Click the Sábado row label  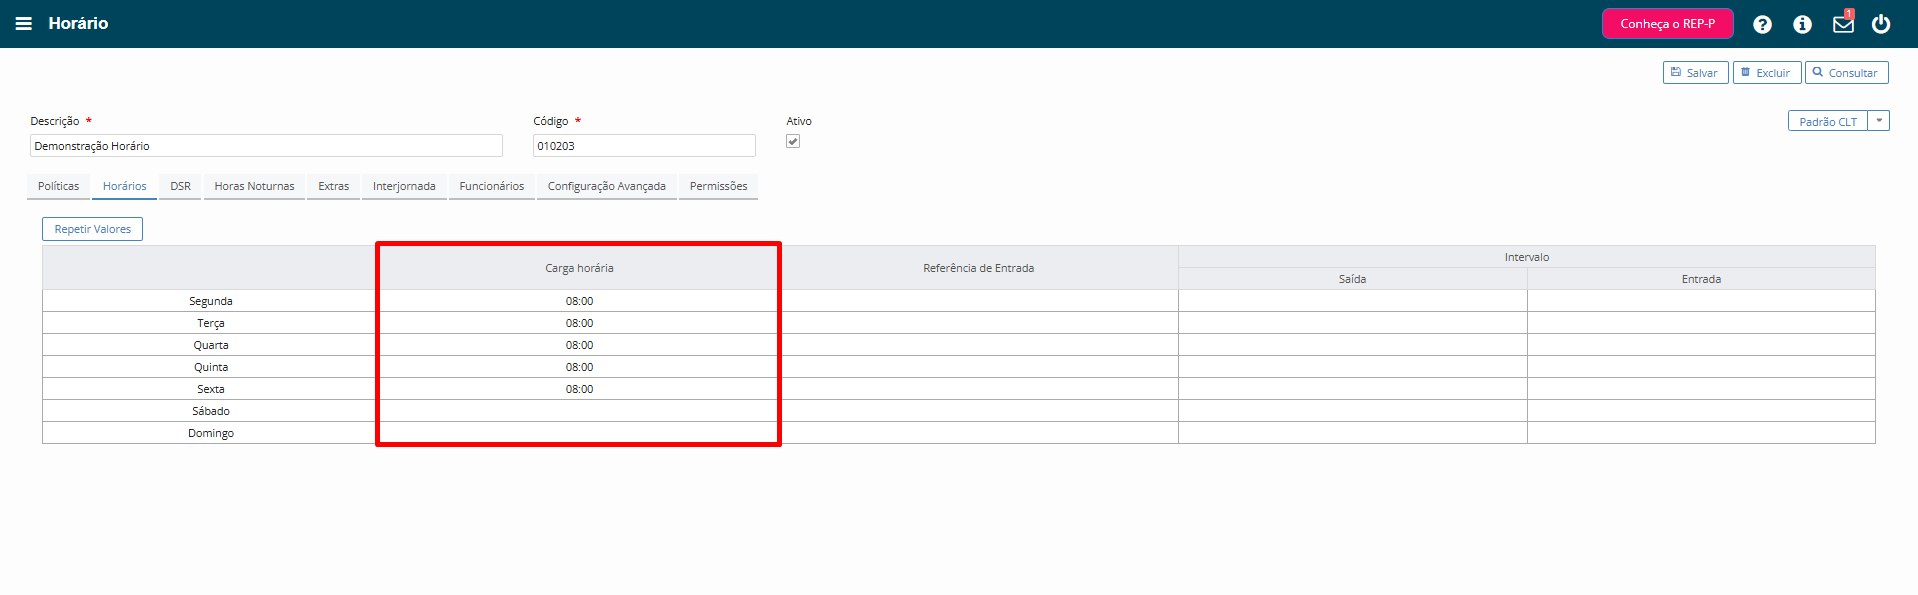tap(211, 411)
